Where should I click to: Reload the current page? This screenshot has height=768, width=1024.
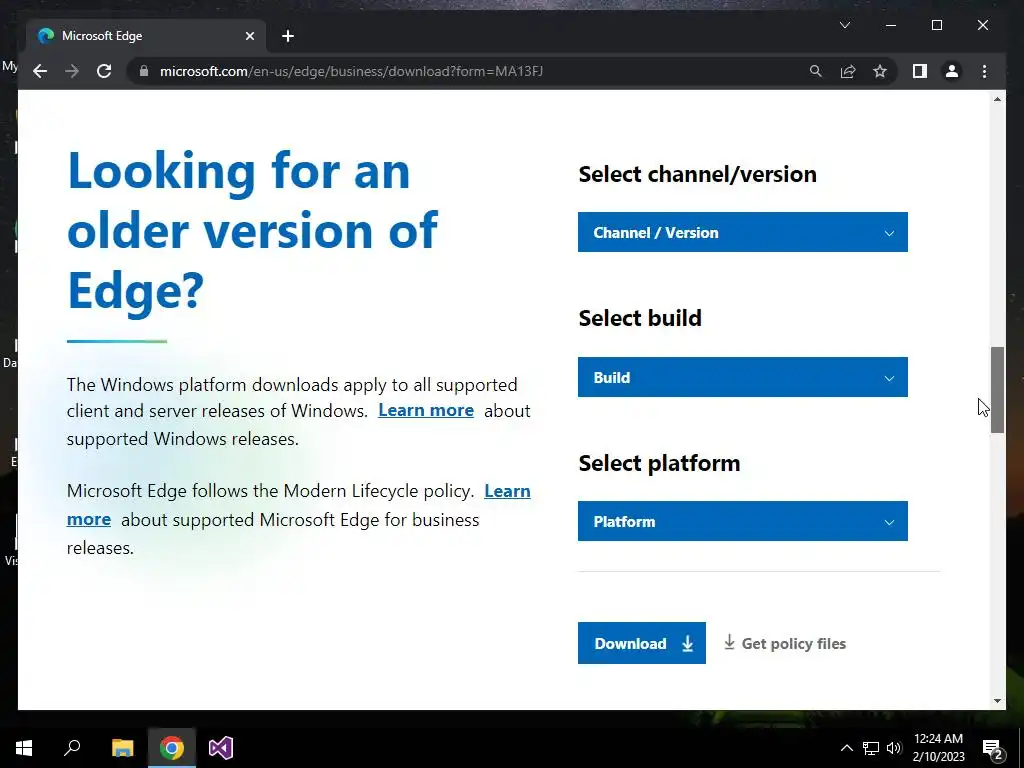pos(104,71)
